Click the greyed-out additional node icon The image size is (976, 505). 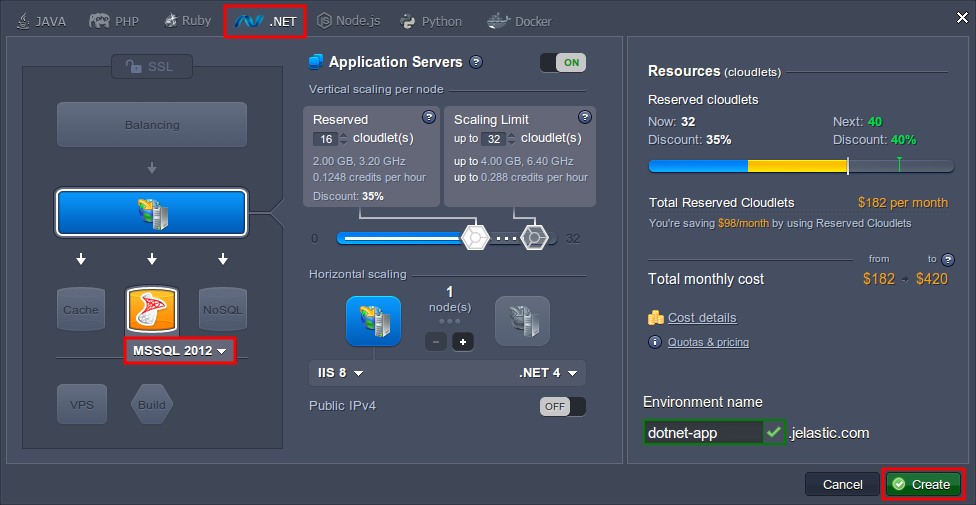pyautogui.click(x=522, y=321)
